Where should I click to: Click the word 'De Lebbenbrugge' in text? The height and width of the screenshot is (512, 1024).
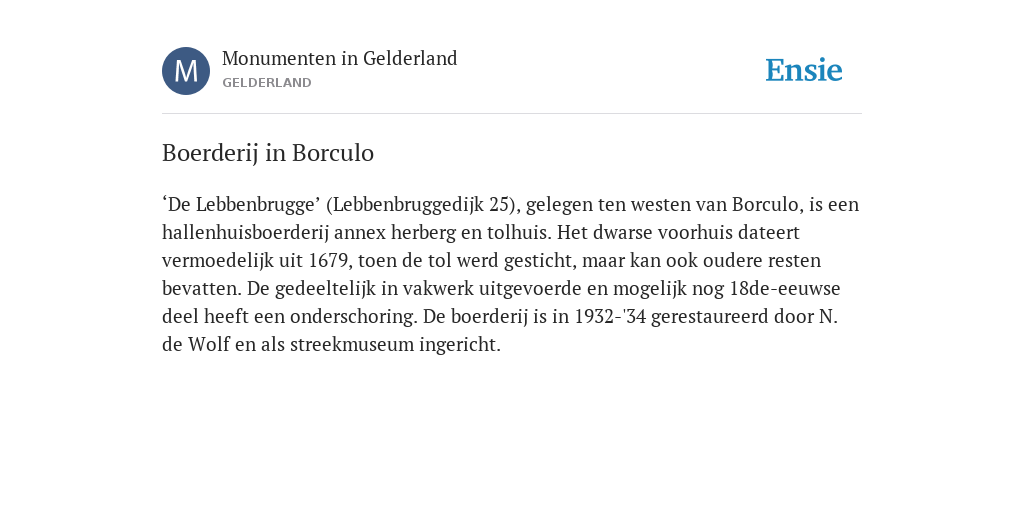[241, 205]
